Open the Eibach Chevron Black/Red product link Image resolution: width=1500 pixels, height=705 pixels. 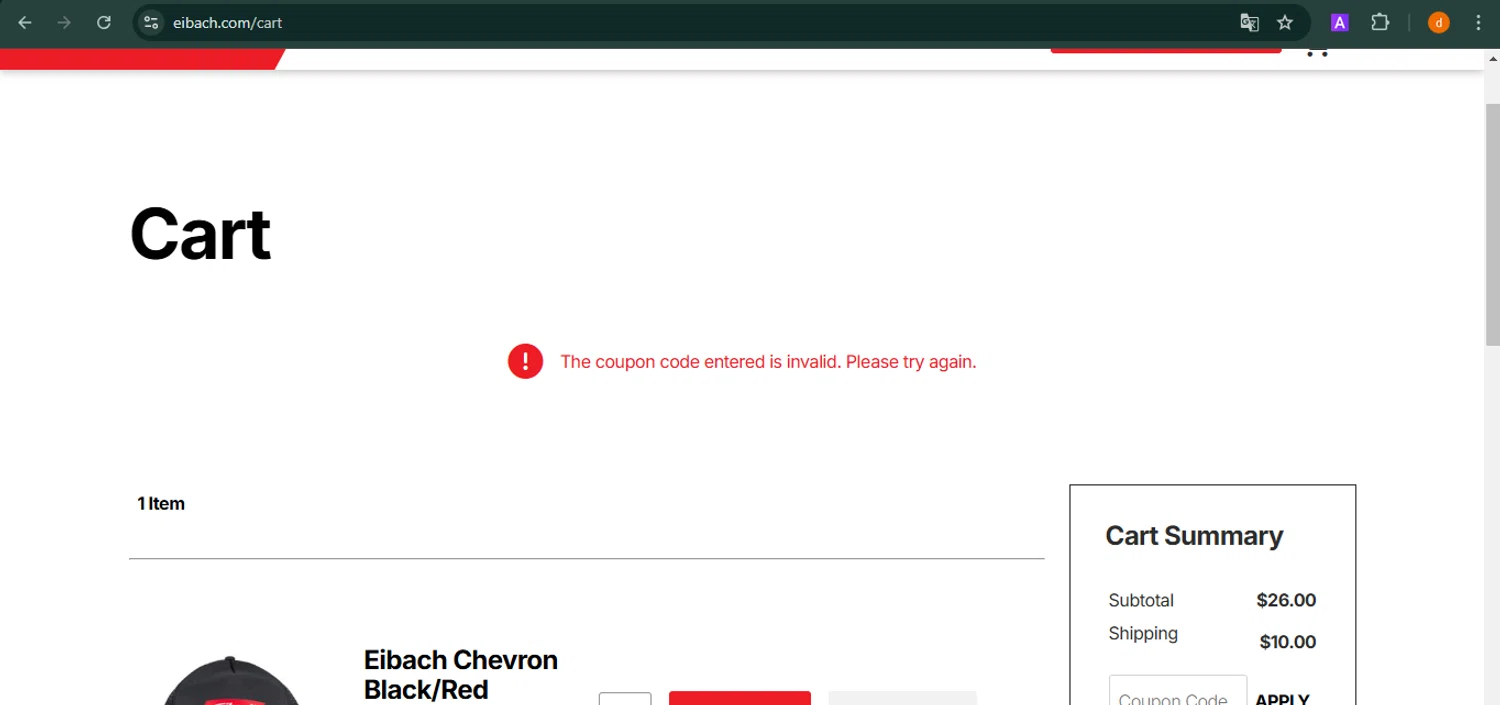(461, 675)
